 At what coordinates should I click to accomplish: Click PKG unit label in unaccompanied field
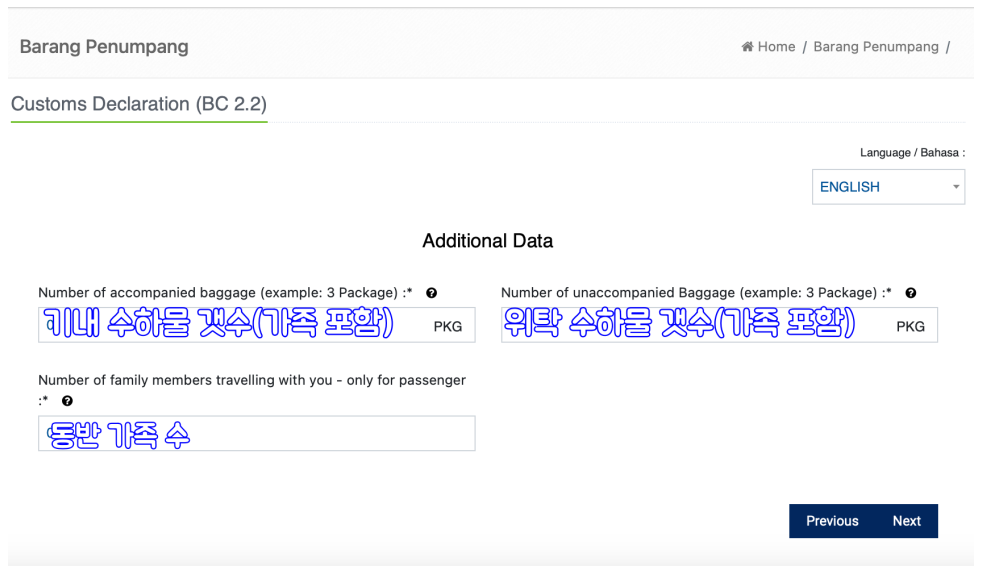pos(910,326)
